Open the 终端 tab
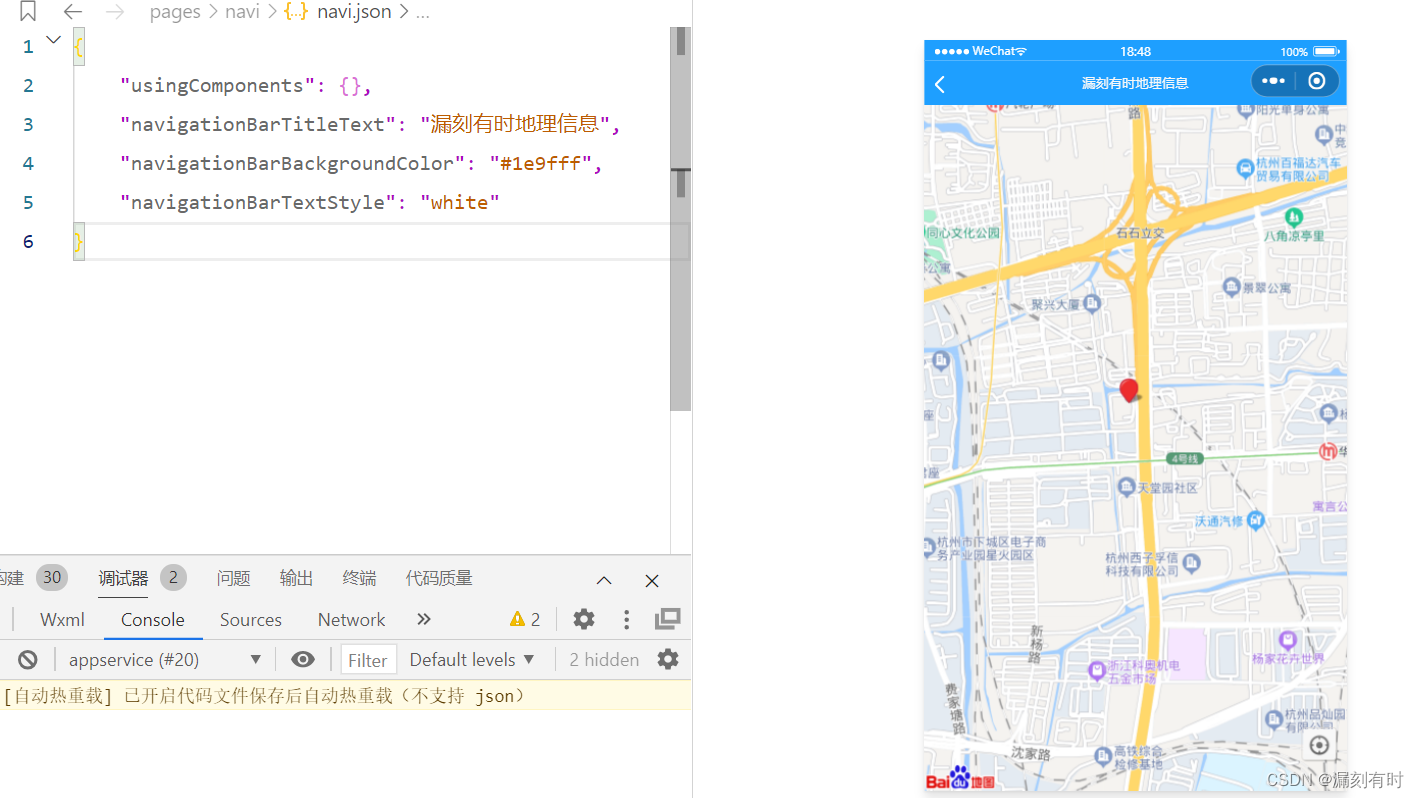Image resolution: width=1419 pixels, height=798 pixels. 360,578
